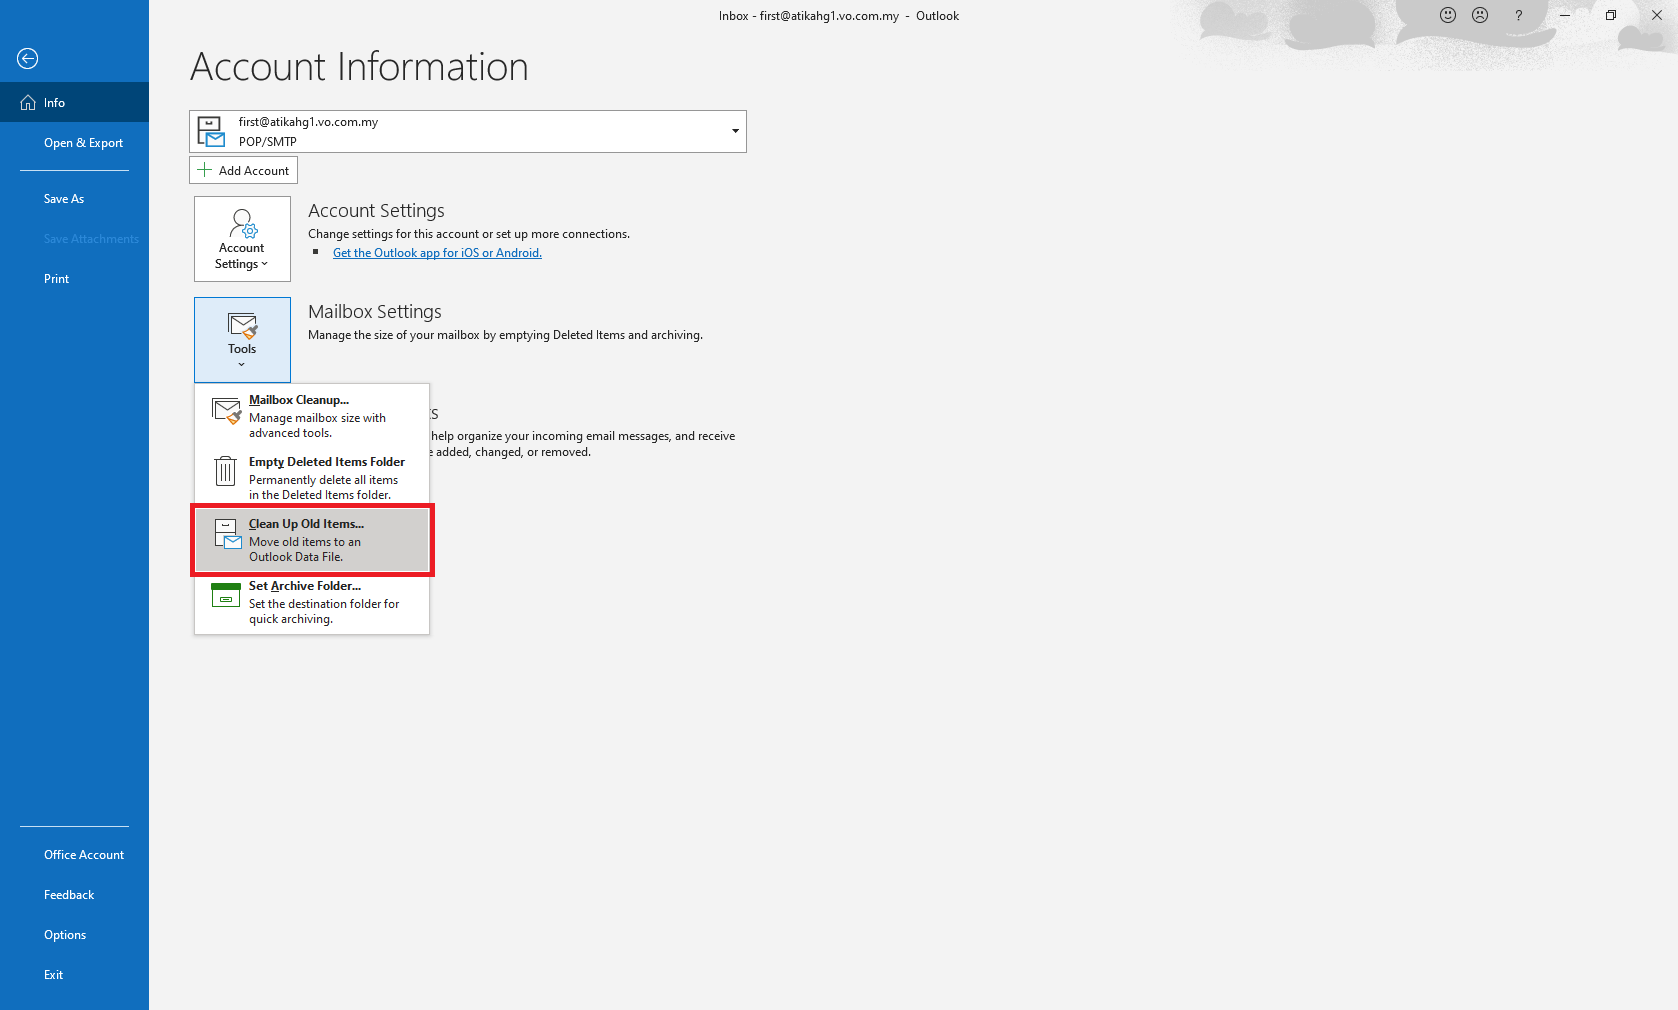Click the Mailbox Cleanup envelope icon
Viewport: 1678px width, 1010px height.
[x=226, y=411]
